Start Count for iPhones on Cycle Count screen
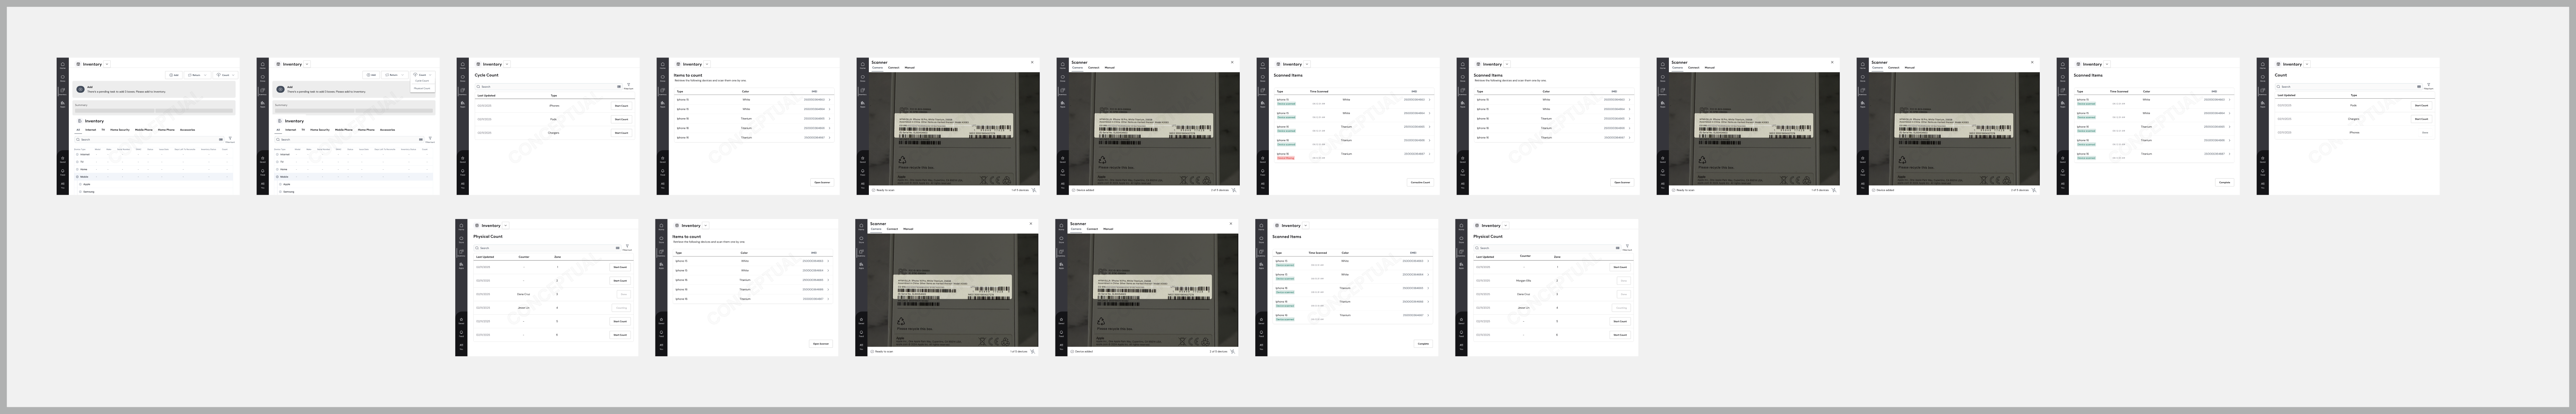This screenshot has height=414, width=2576. coord(622,106)
